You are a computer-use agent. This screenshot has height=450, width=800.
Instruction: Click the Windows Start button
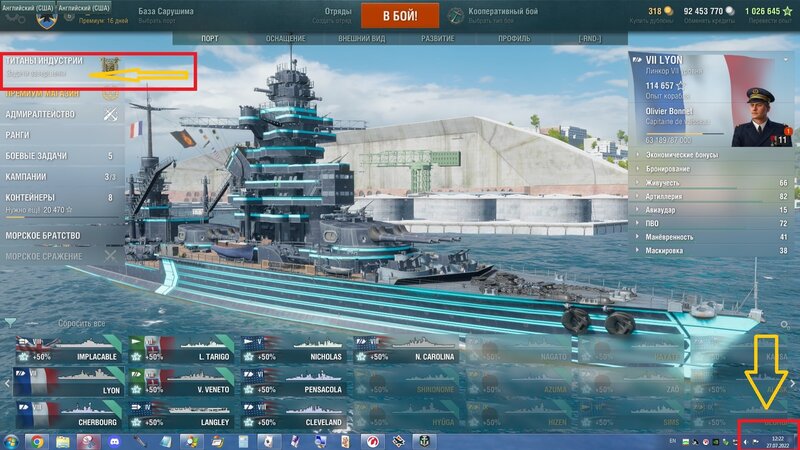point(11,442)
